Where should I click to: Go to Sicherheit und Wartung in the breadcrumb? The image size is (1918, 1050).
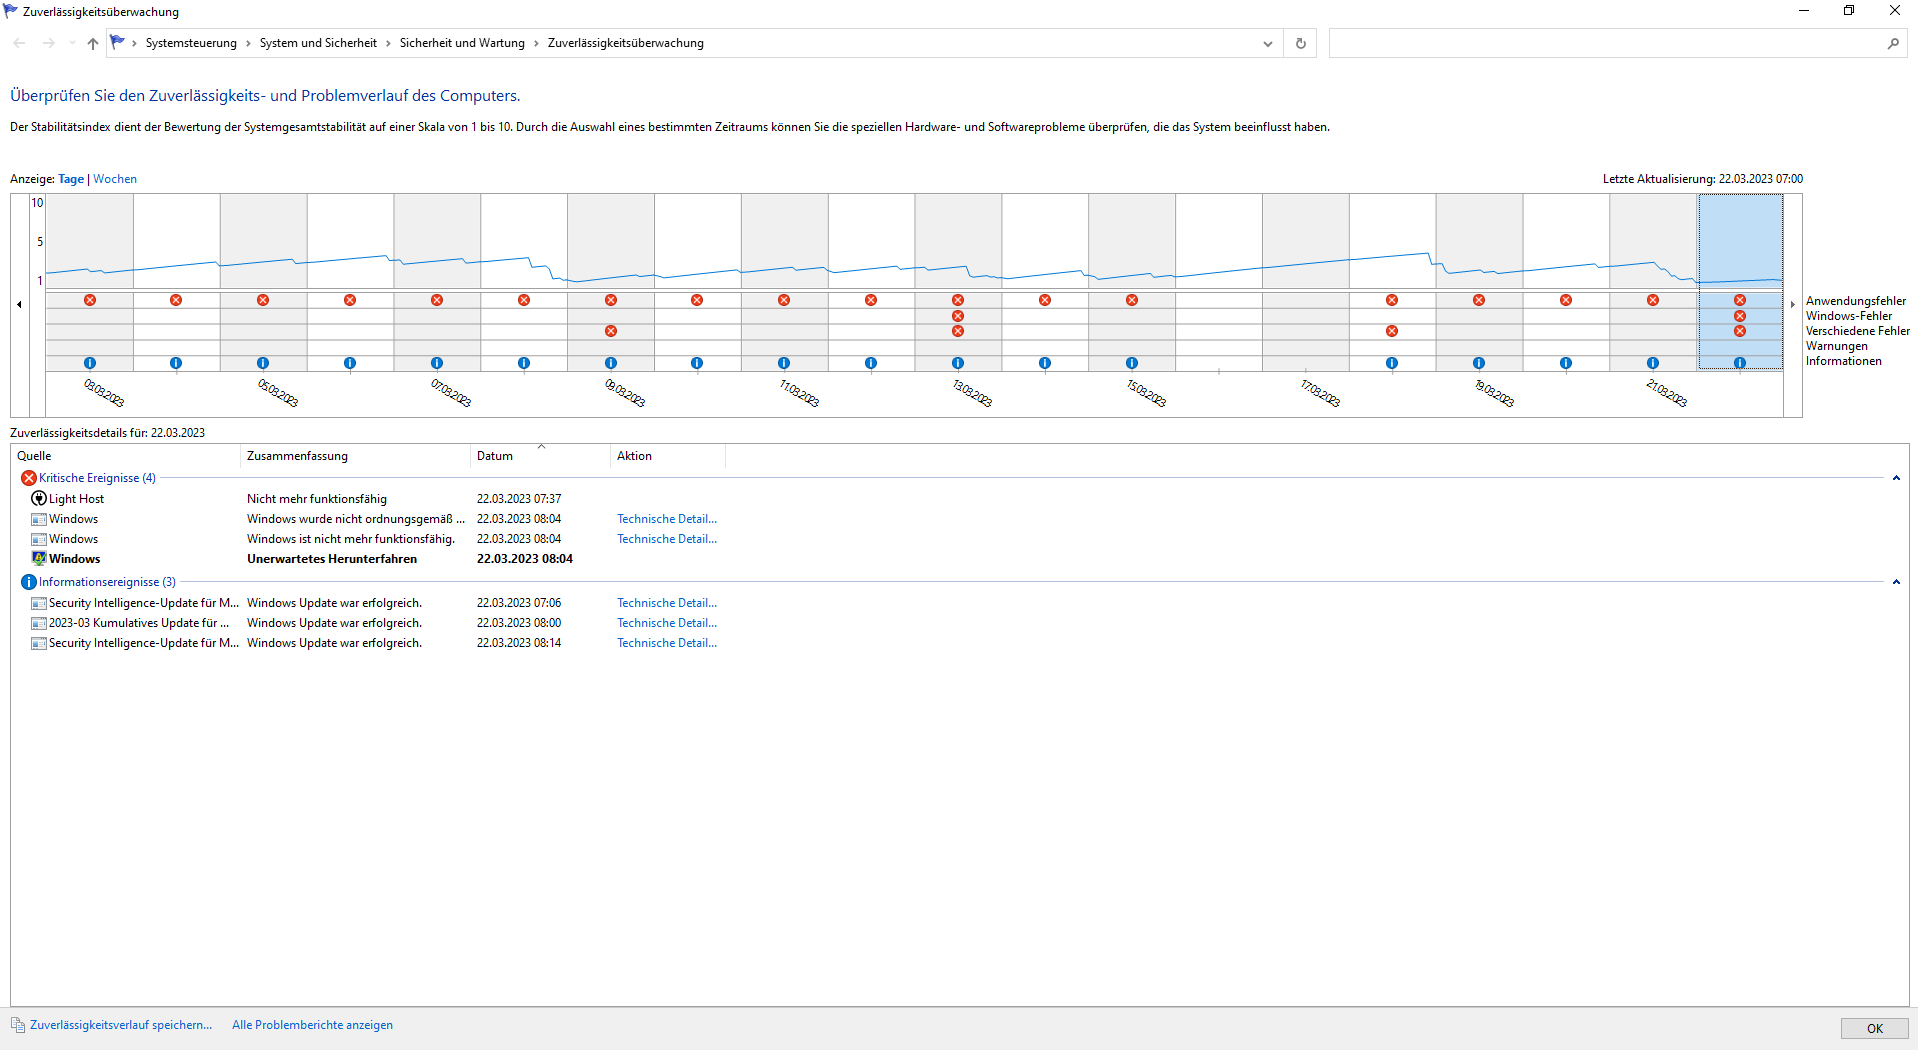[462, 43]
